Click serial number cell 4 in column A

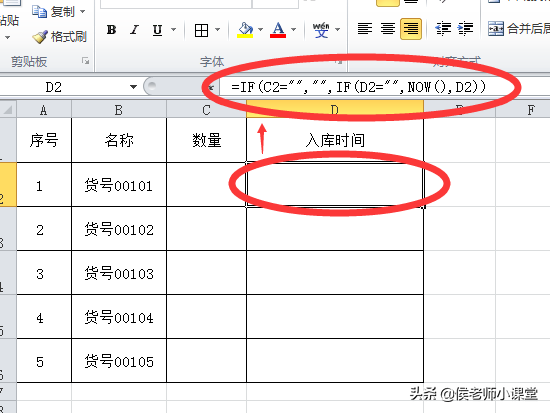pos(44,317)
